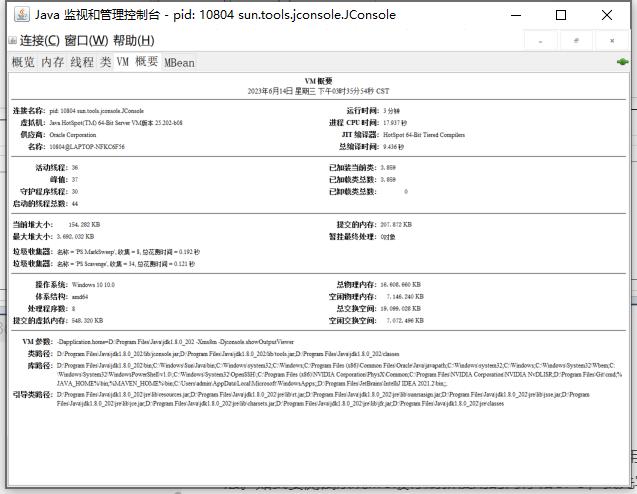The height and width of the screenshot is (494, 637).
Task: Open the 窗口(W) menu
Action: point(86,41)
